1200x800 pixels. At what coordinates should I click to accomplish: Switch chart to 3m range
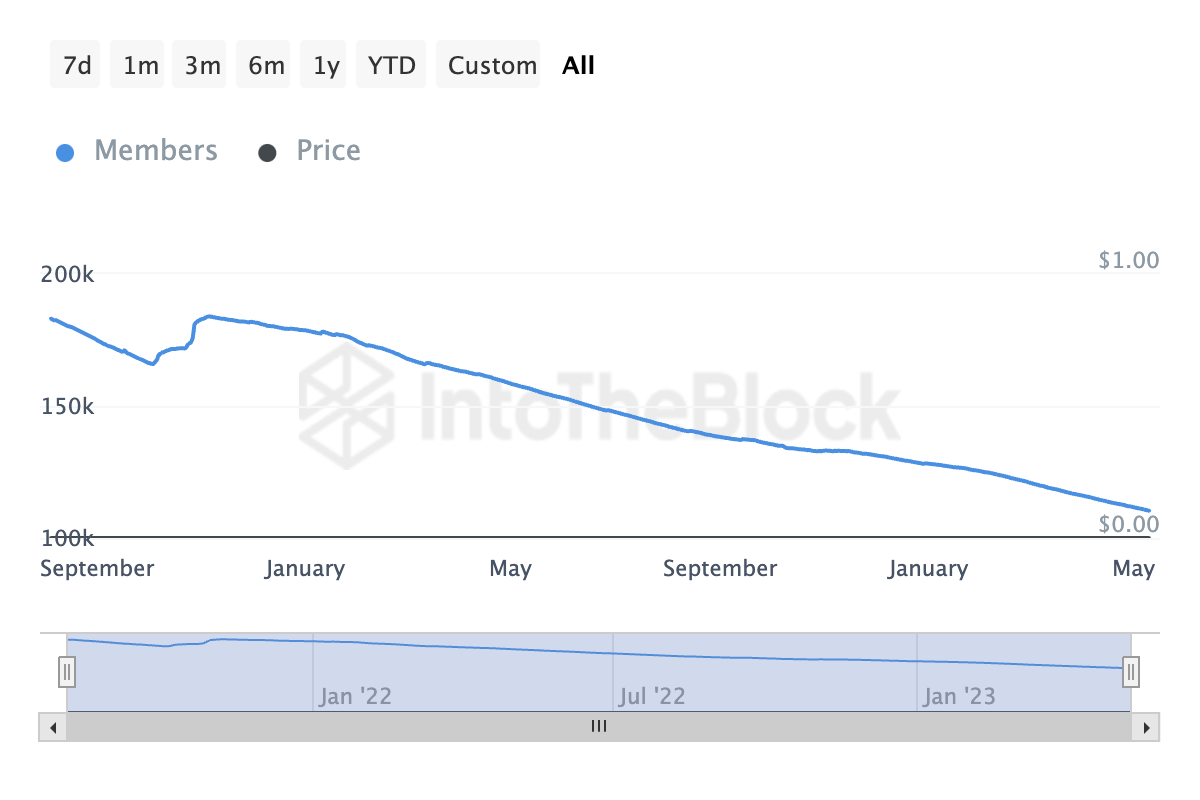point(202,66)
